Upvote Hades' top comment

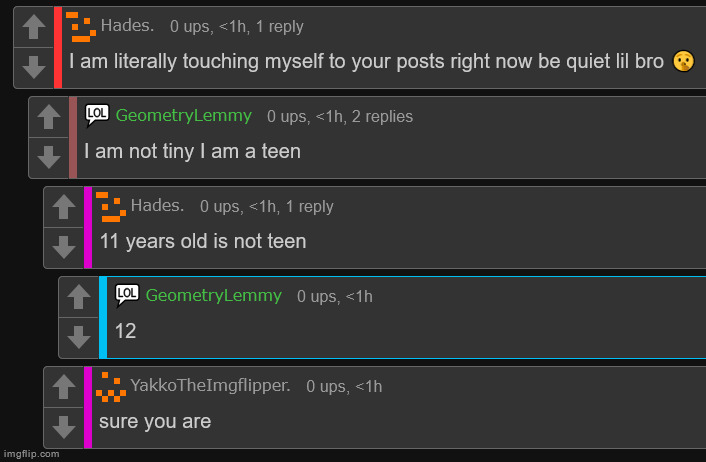tap(34, 27)
